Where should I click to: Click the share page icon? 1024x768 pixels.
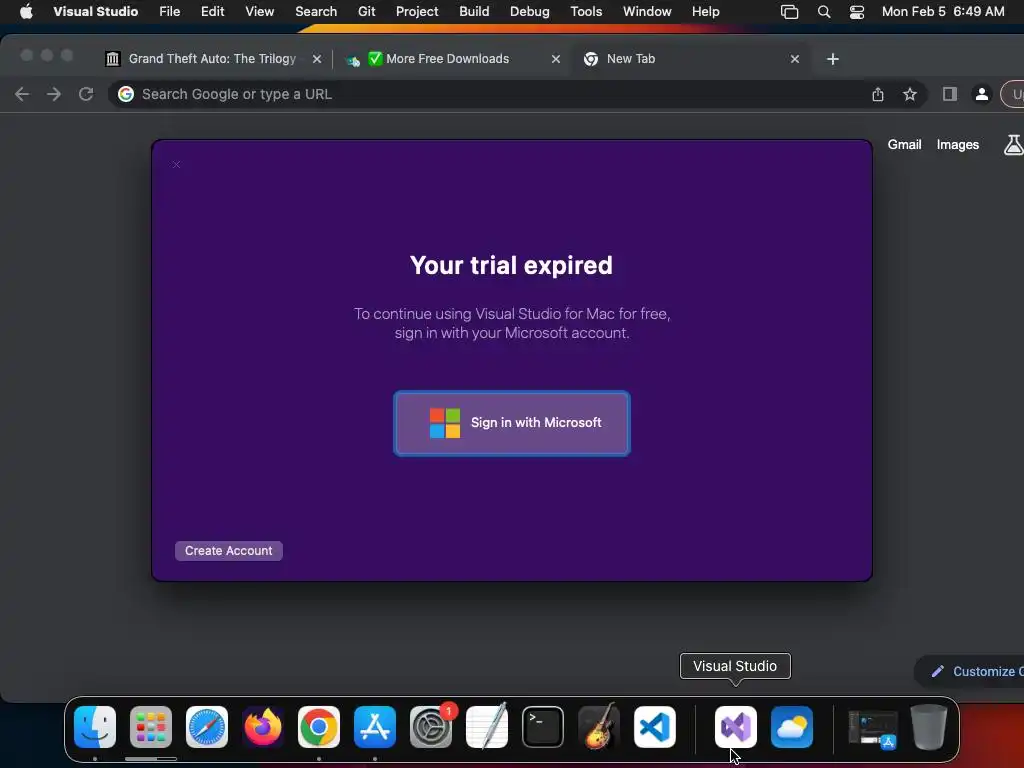[x=878, y=95]
